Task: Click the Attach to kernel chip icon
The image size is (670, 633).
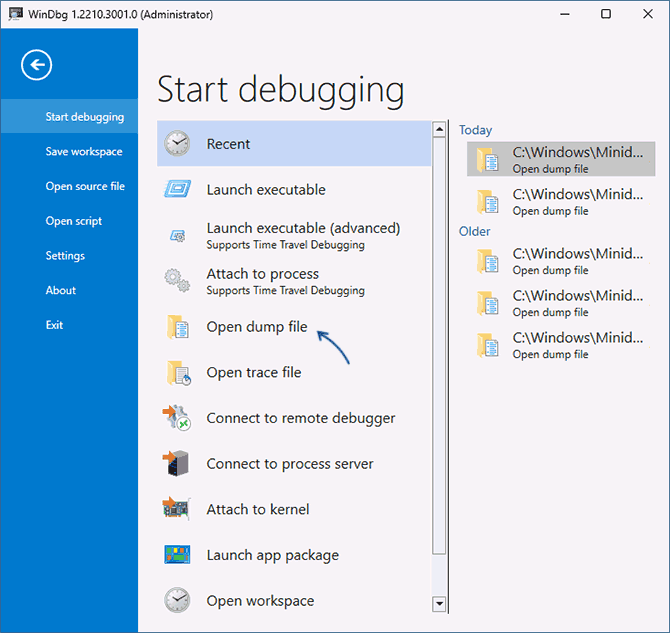Action: click(x=177, y=509)
